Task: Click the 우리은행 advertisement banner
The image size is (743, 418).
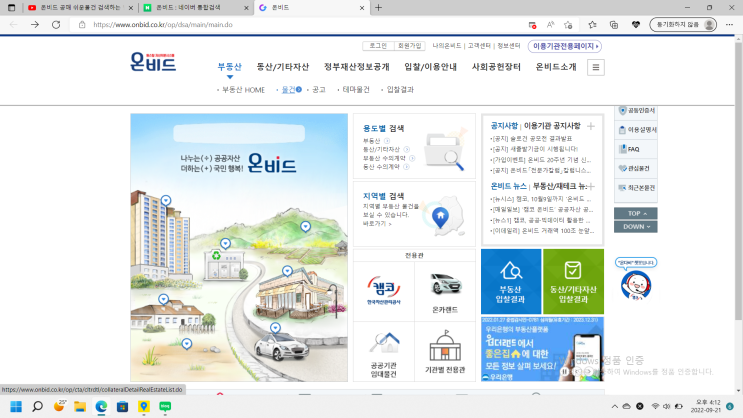Action: pos(542,349)
